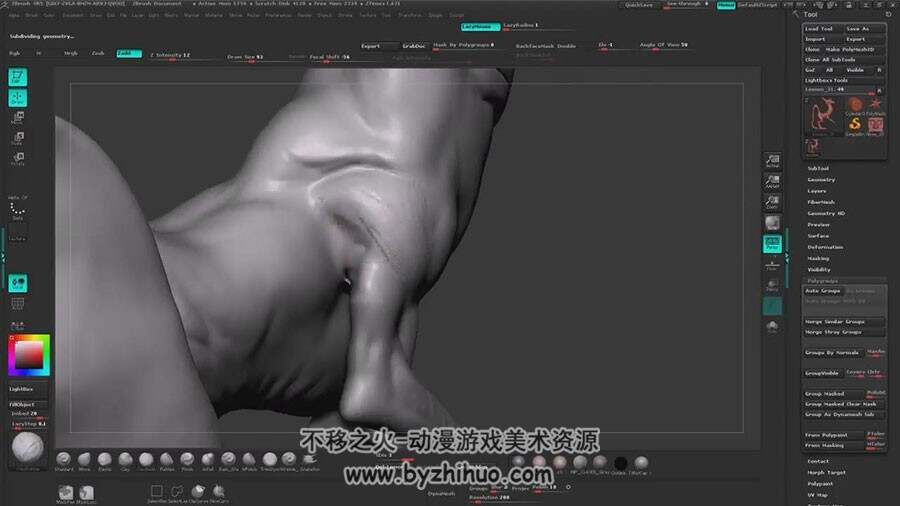
Task: Click the QuickSave button
Action: 639,5
